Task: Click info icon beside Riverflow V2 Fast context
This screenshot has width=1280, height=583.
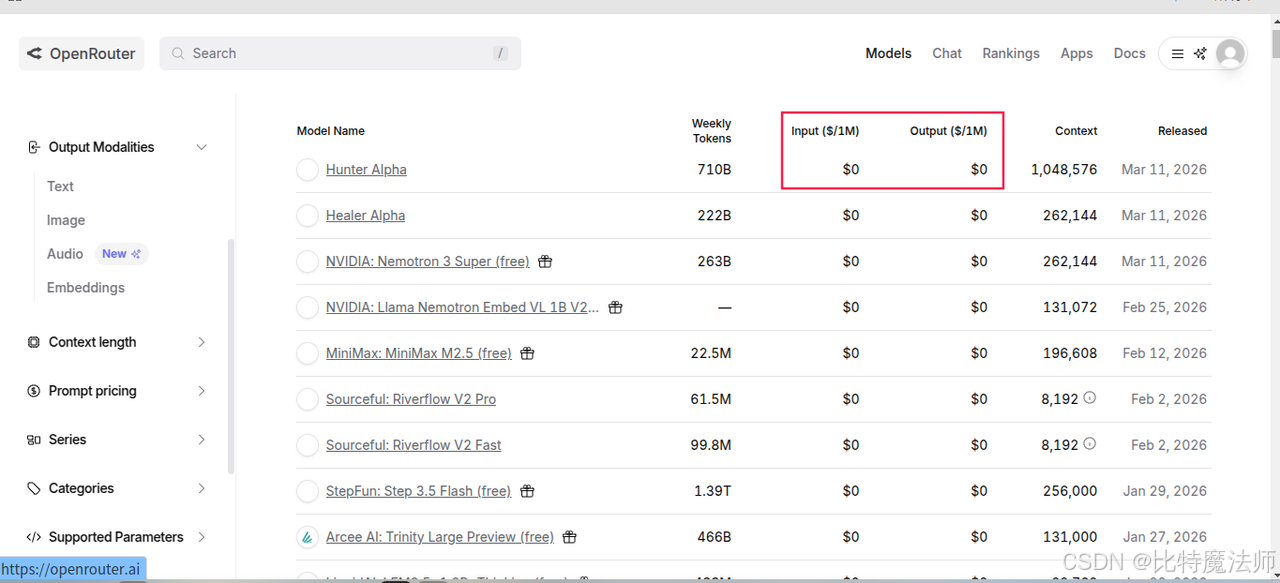Action: 1090,444
